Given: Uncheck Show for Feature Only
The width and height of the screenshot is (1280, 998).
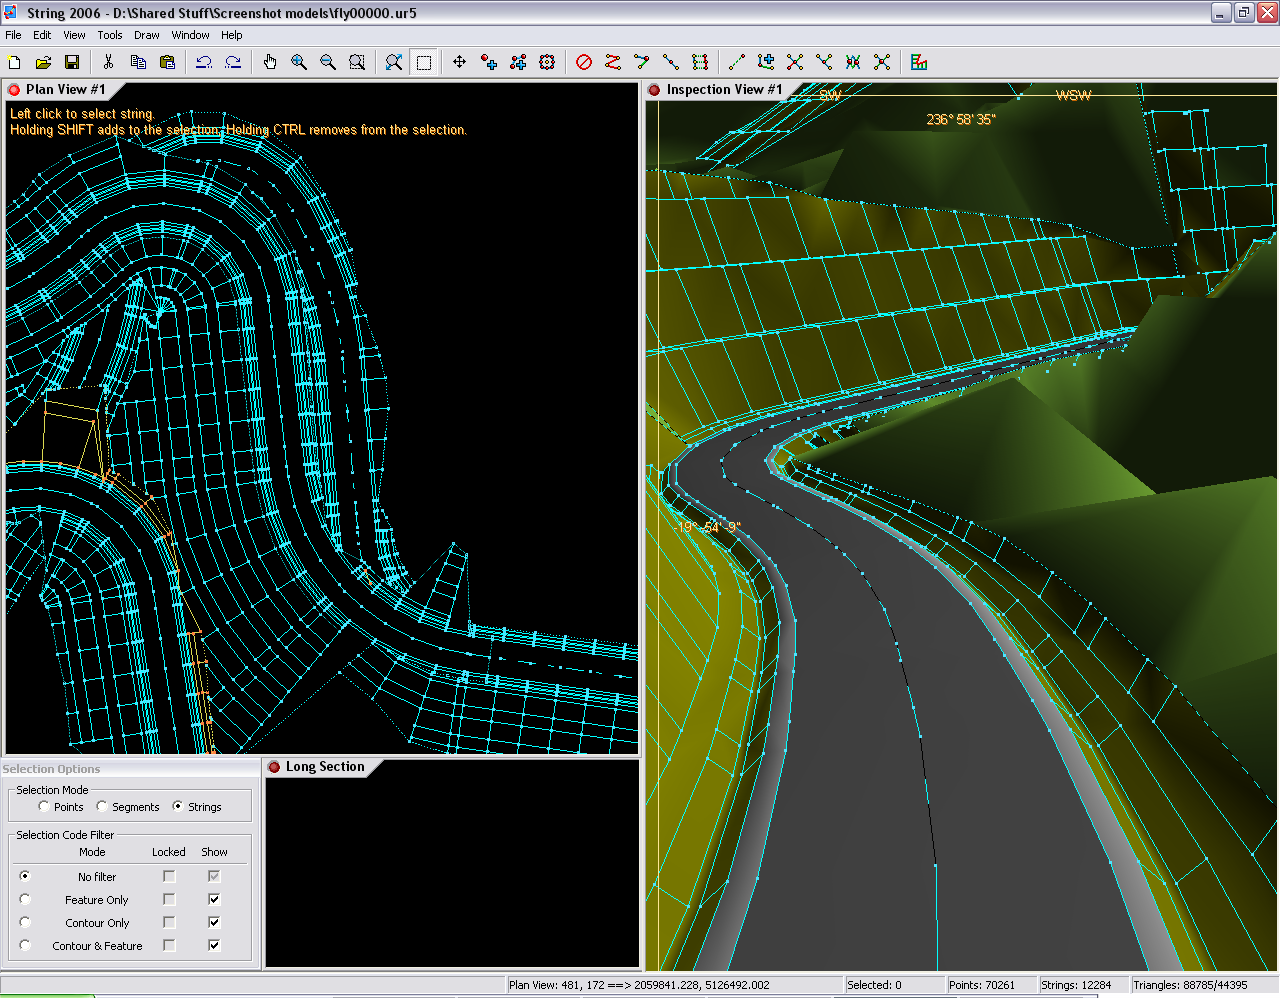Looking at the screenshot, I should click(x=214, y=899).
